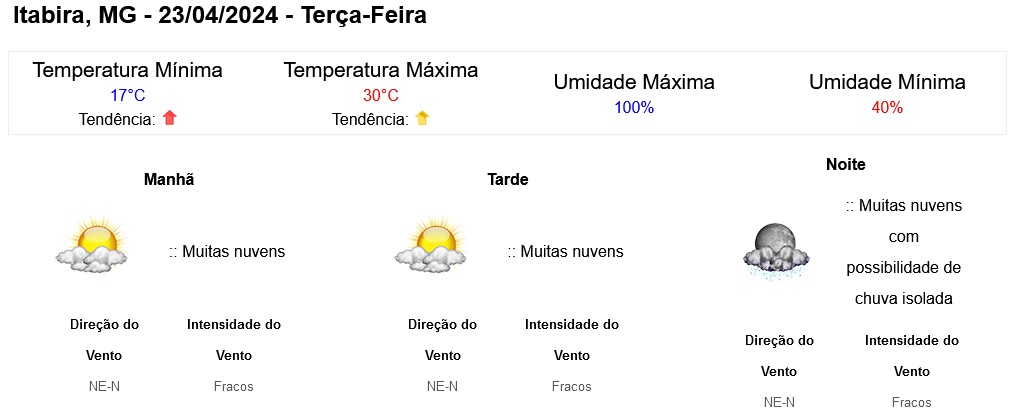Click the Tarde Fracos wind intensity value
Viewport: 1016px width, 416px height.
pos(572,387)
